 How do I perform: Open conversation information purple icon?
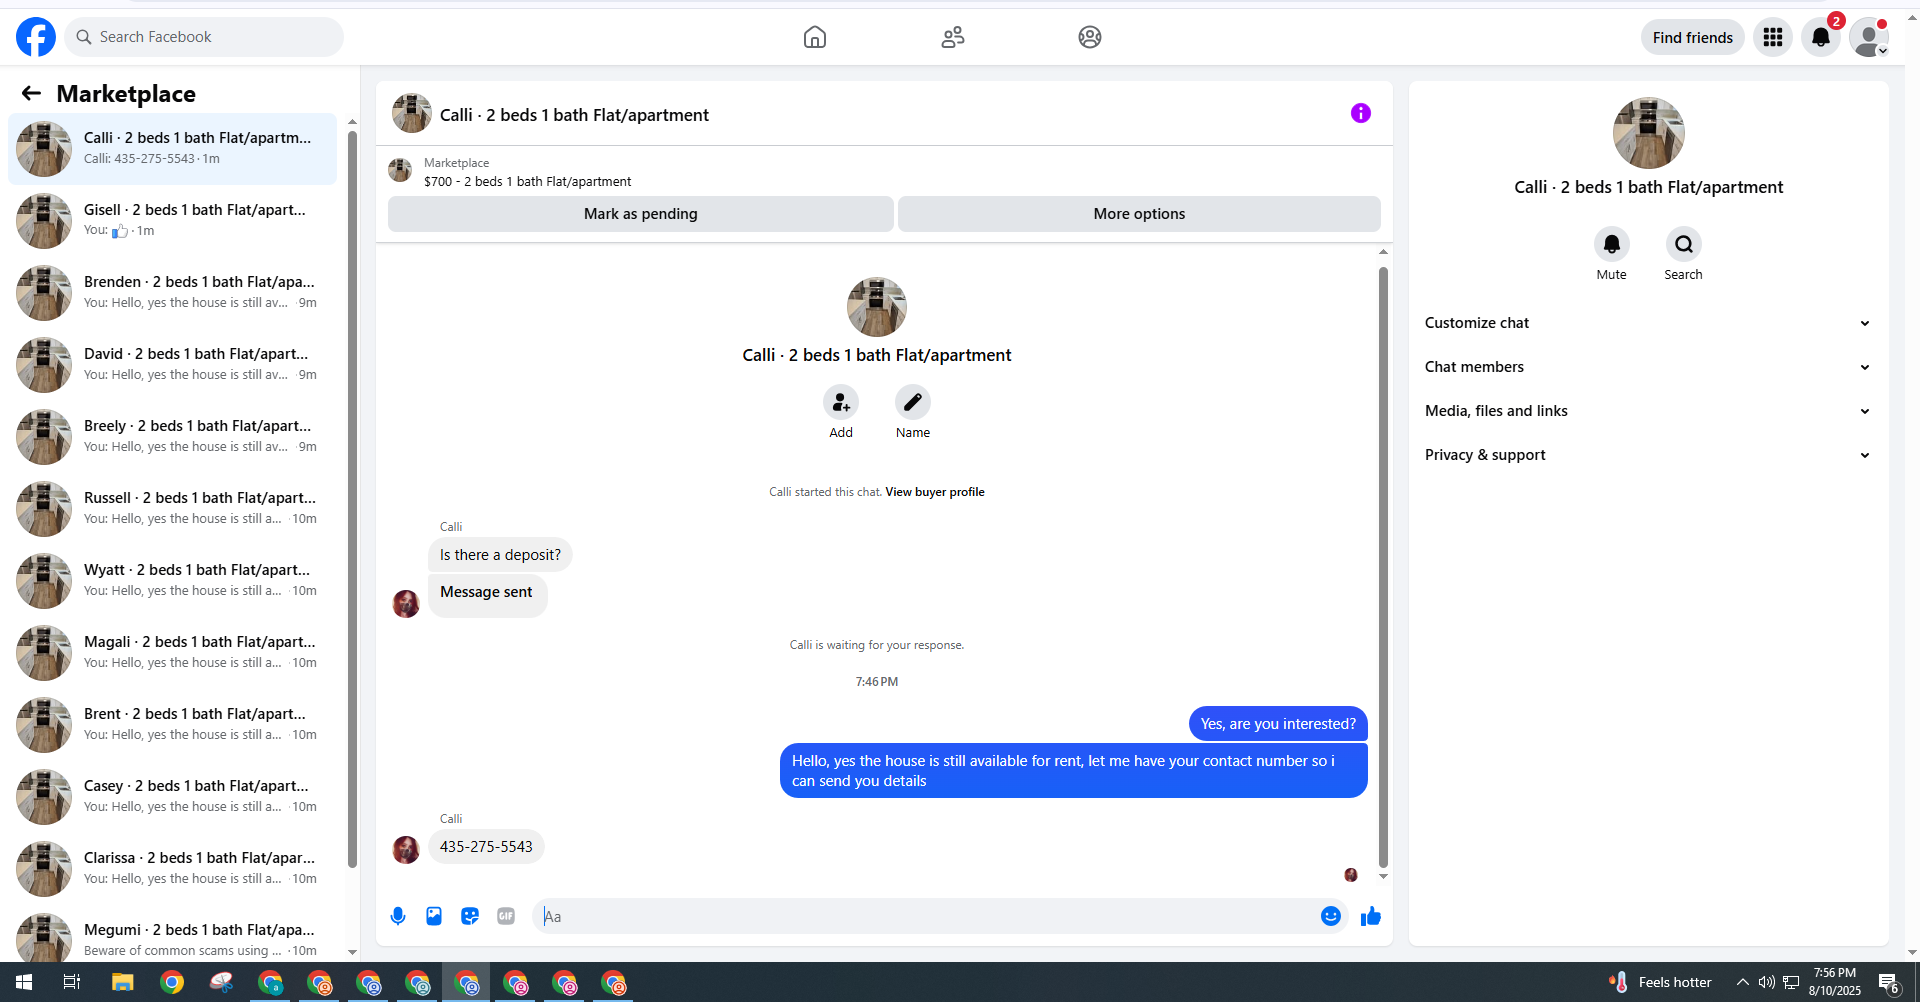(1361, 113)
